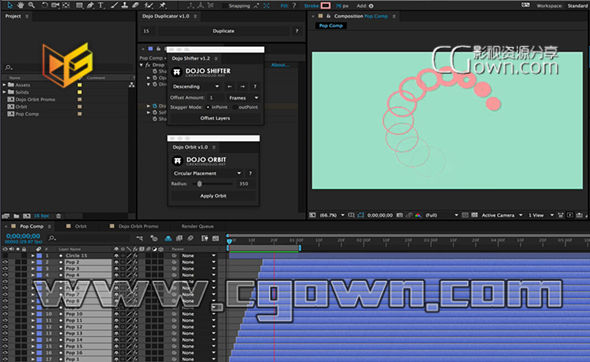Select the Zoom magnifier tool
The image size is (590, 362).
click(31, 5)
